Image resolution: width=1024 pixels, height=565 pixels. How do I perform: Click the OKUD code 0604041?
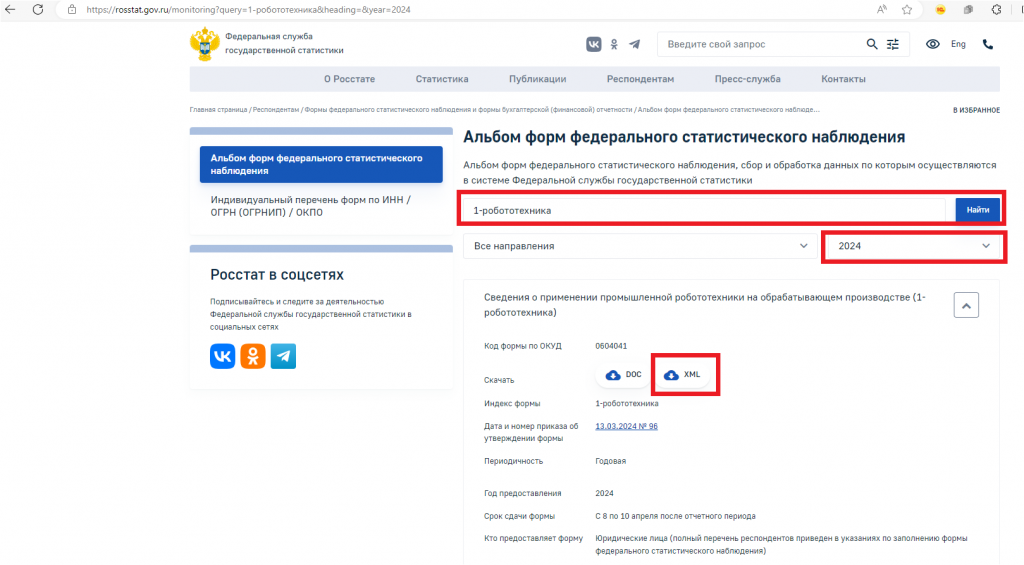[x=611, y=346]
